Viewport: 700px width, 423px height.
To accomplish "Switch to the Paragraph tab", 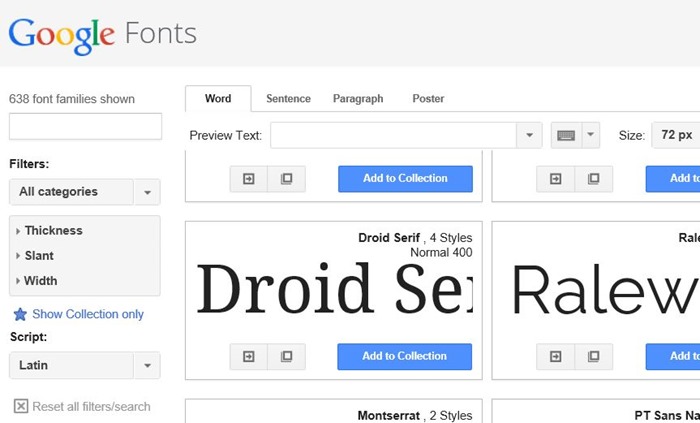I will [x=358, y=99].
